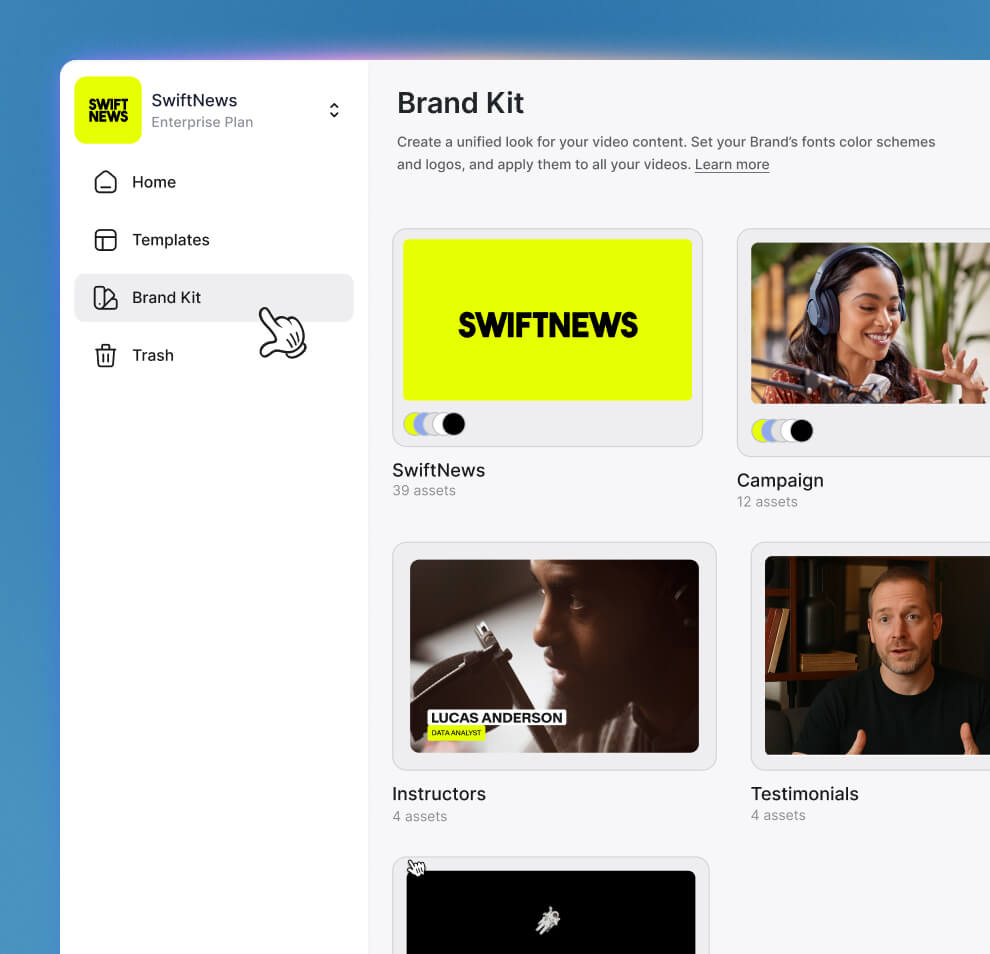Screen dimensions: 990x954
Task: Click the black swatch under Campaign kit
Action: point(801,431)
